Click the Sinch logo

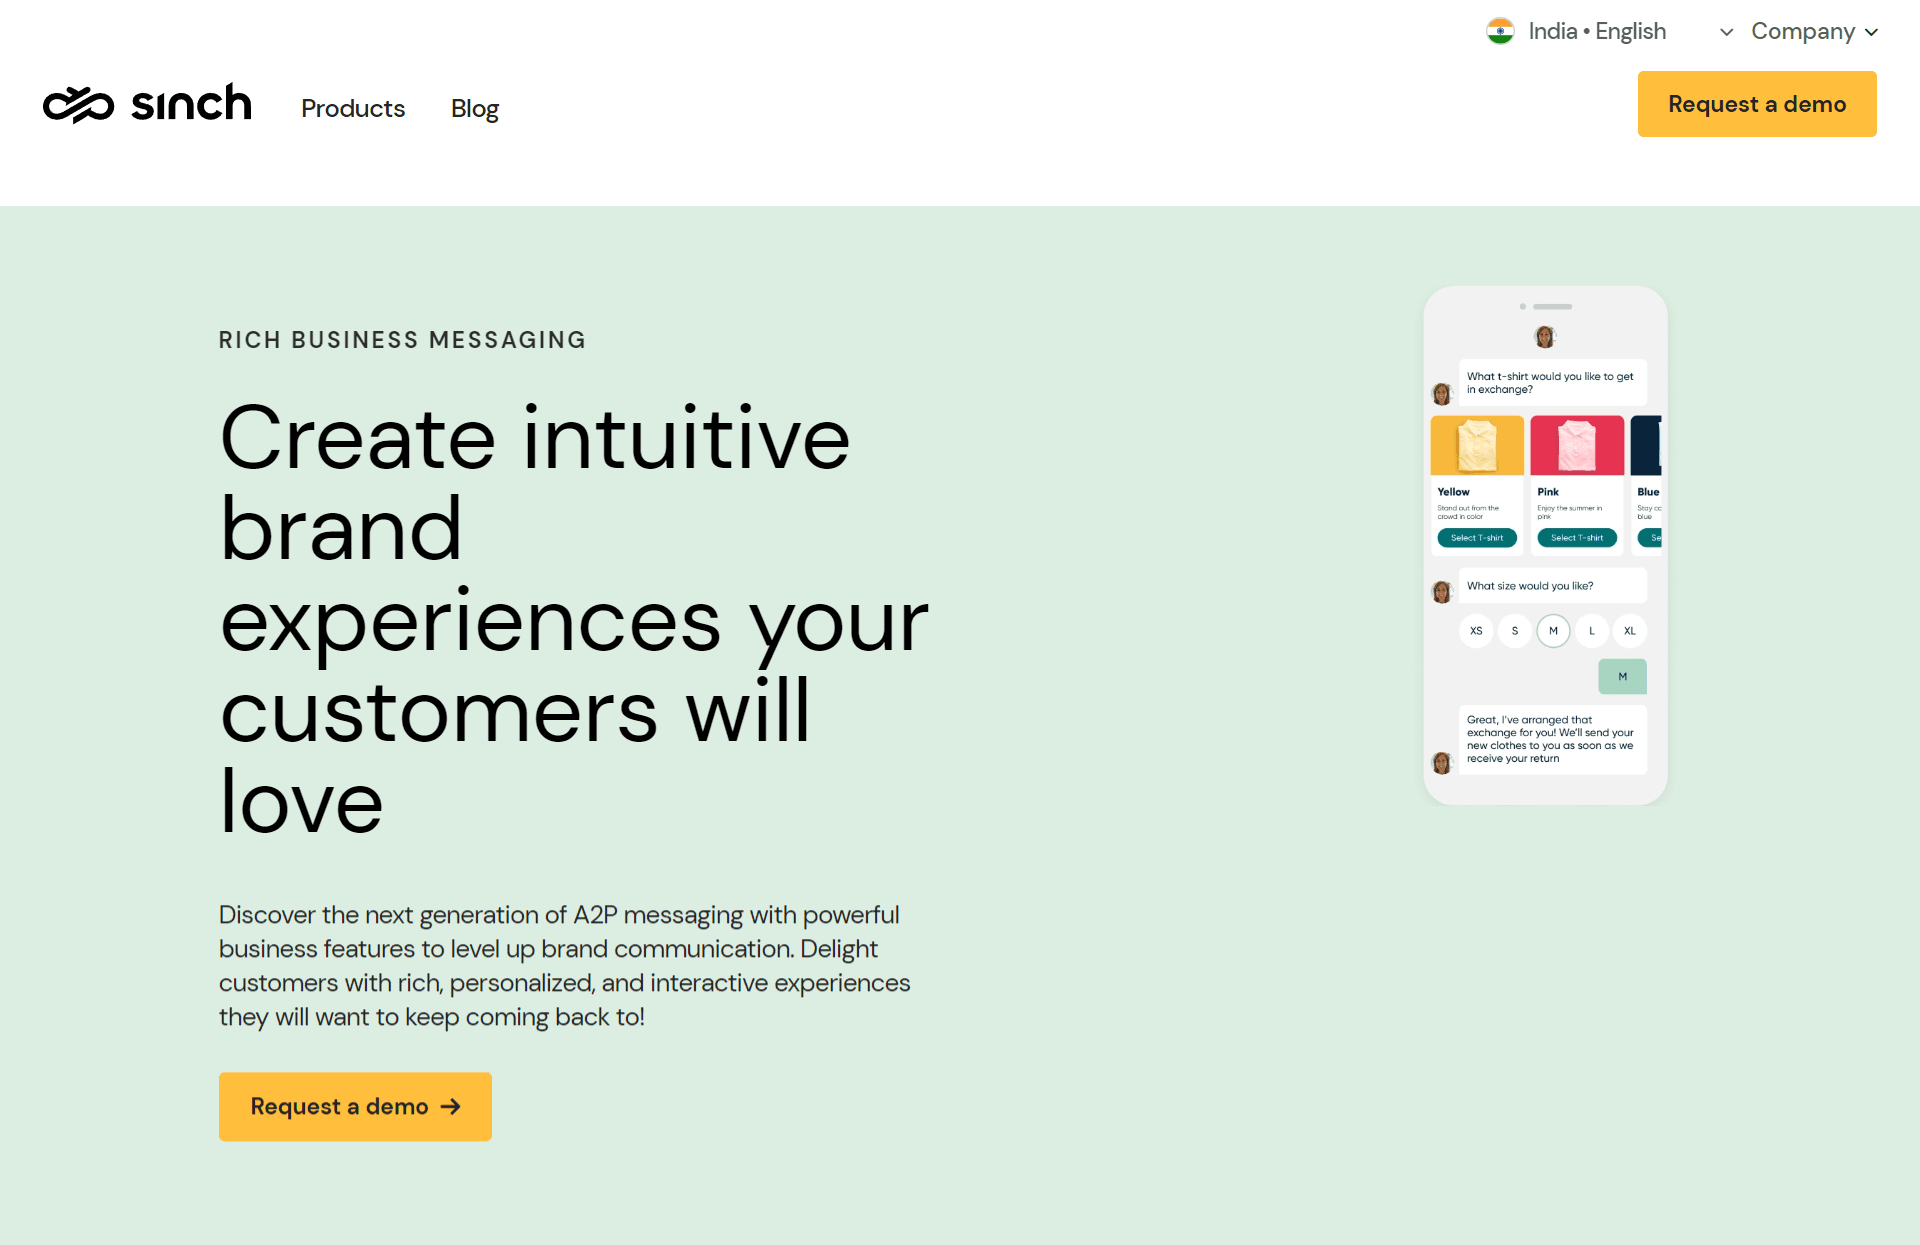147,104
